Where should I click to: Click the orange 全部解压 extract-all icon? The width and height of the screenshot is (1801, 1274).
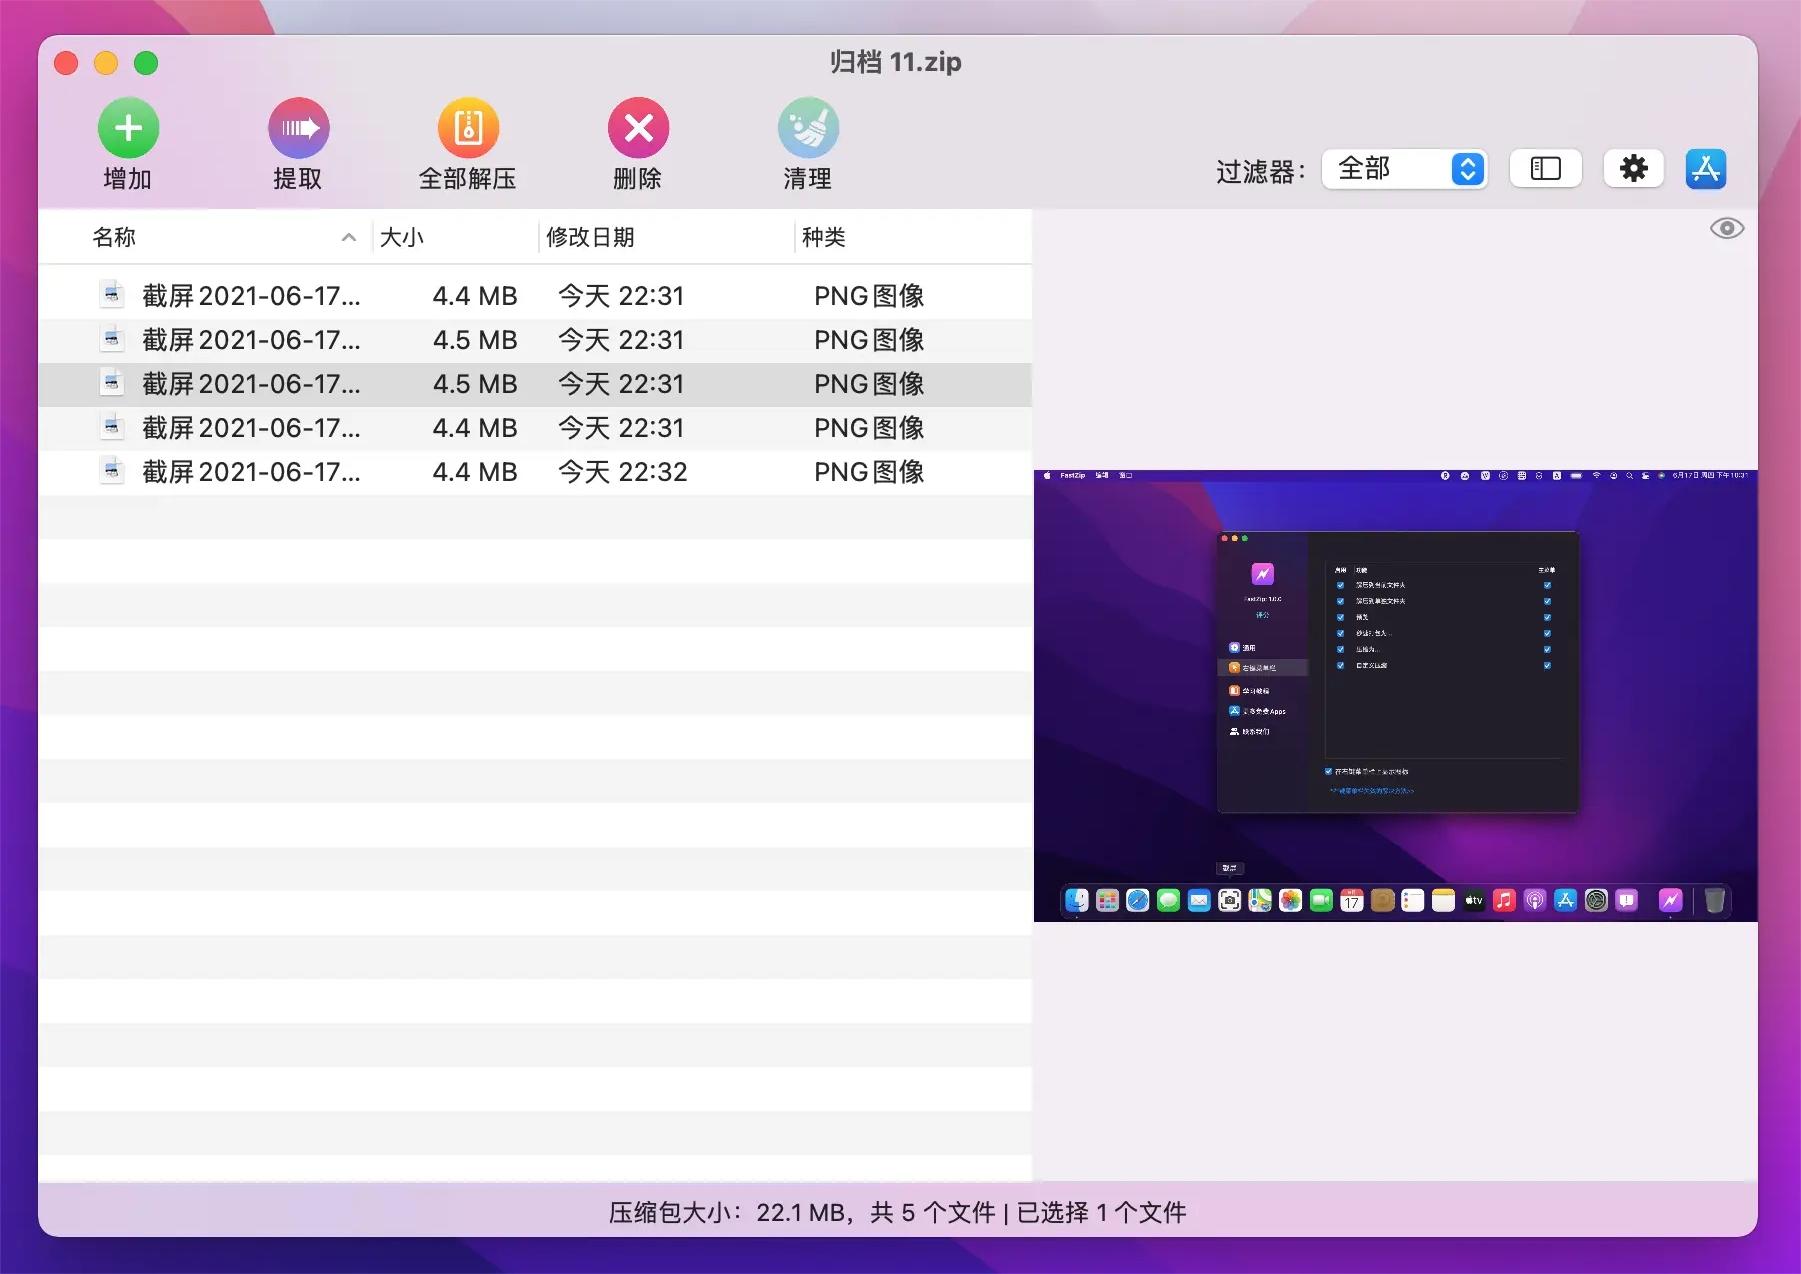(468, 128)
